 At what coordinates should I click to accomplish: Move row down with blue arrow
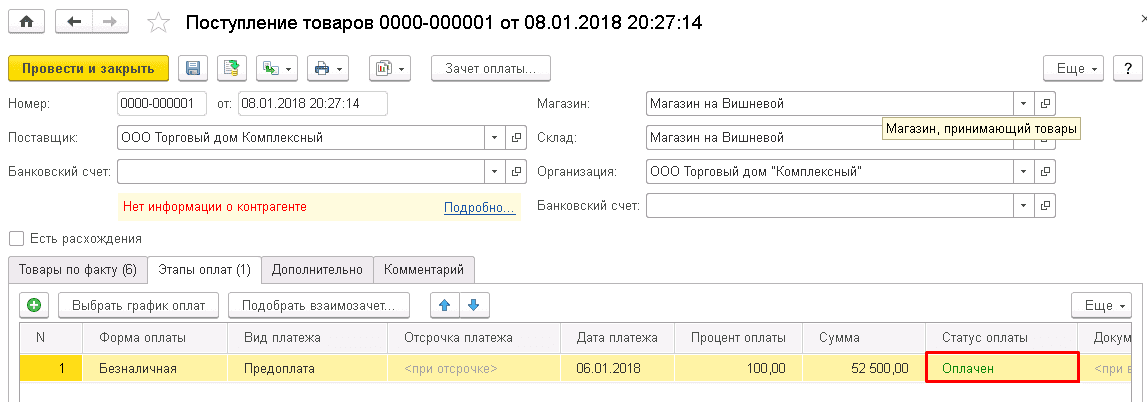[x=474, y=305]
